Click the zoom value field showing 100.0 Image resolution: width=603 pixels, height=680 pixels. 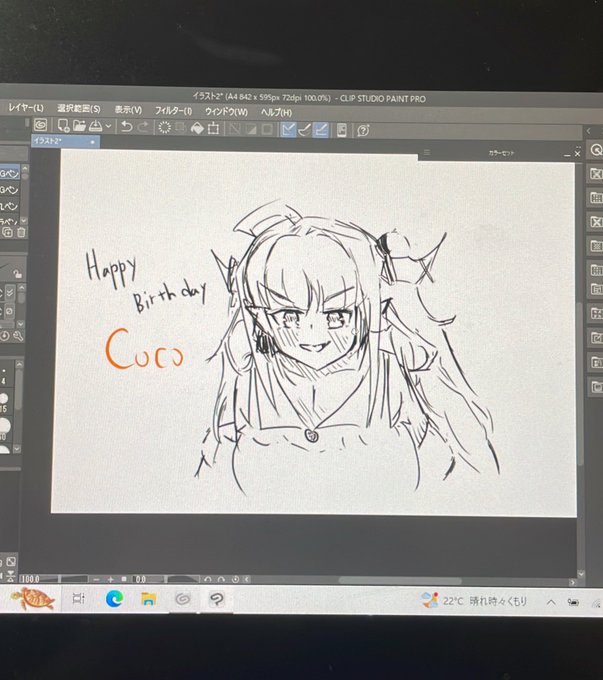[x=38, y=579]
